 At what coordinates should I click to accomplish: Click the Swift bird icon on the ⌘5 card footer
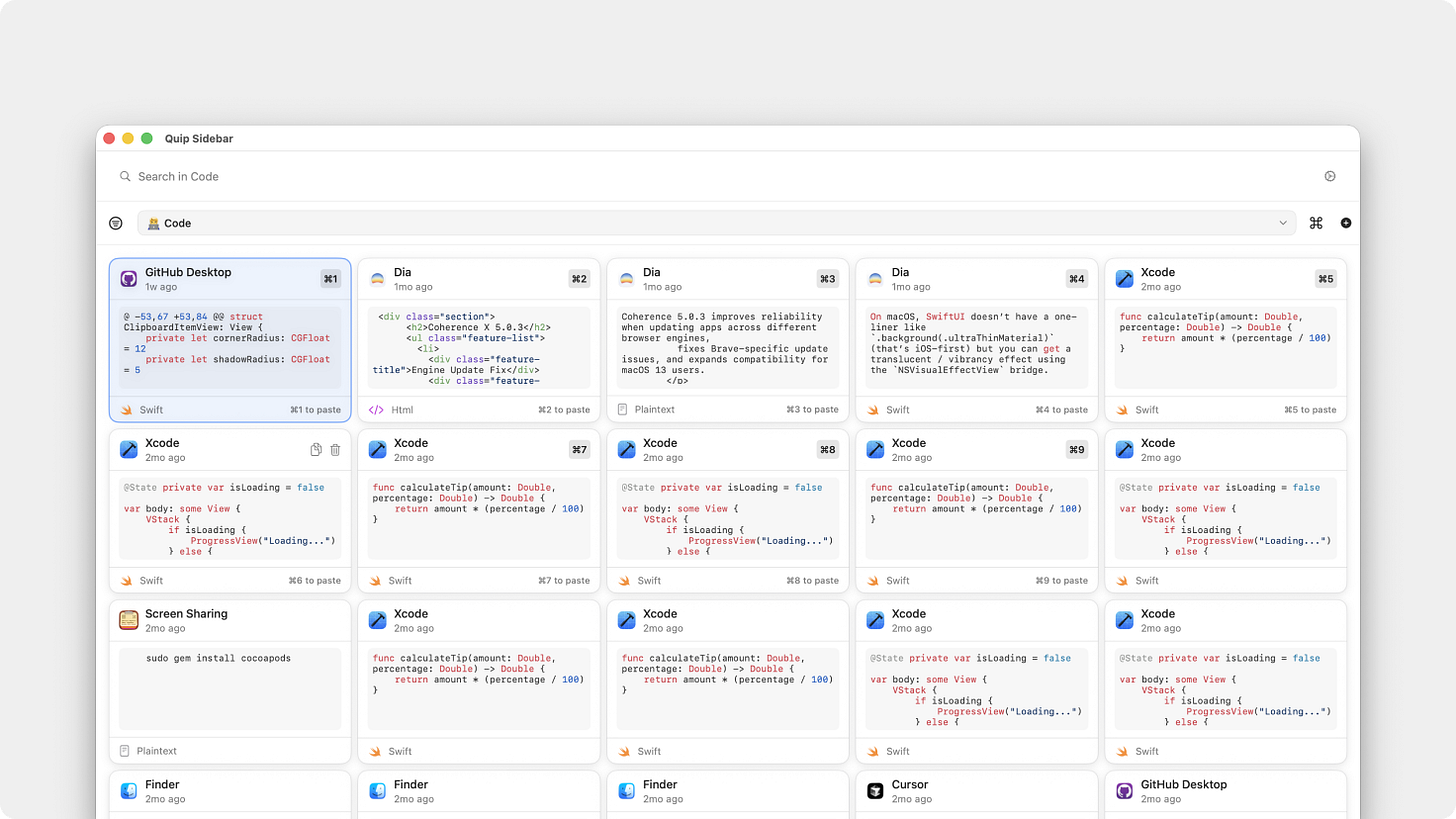[x=1122, y=410]
